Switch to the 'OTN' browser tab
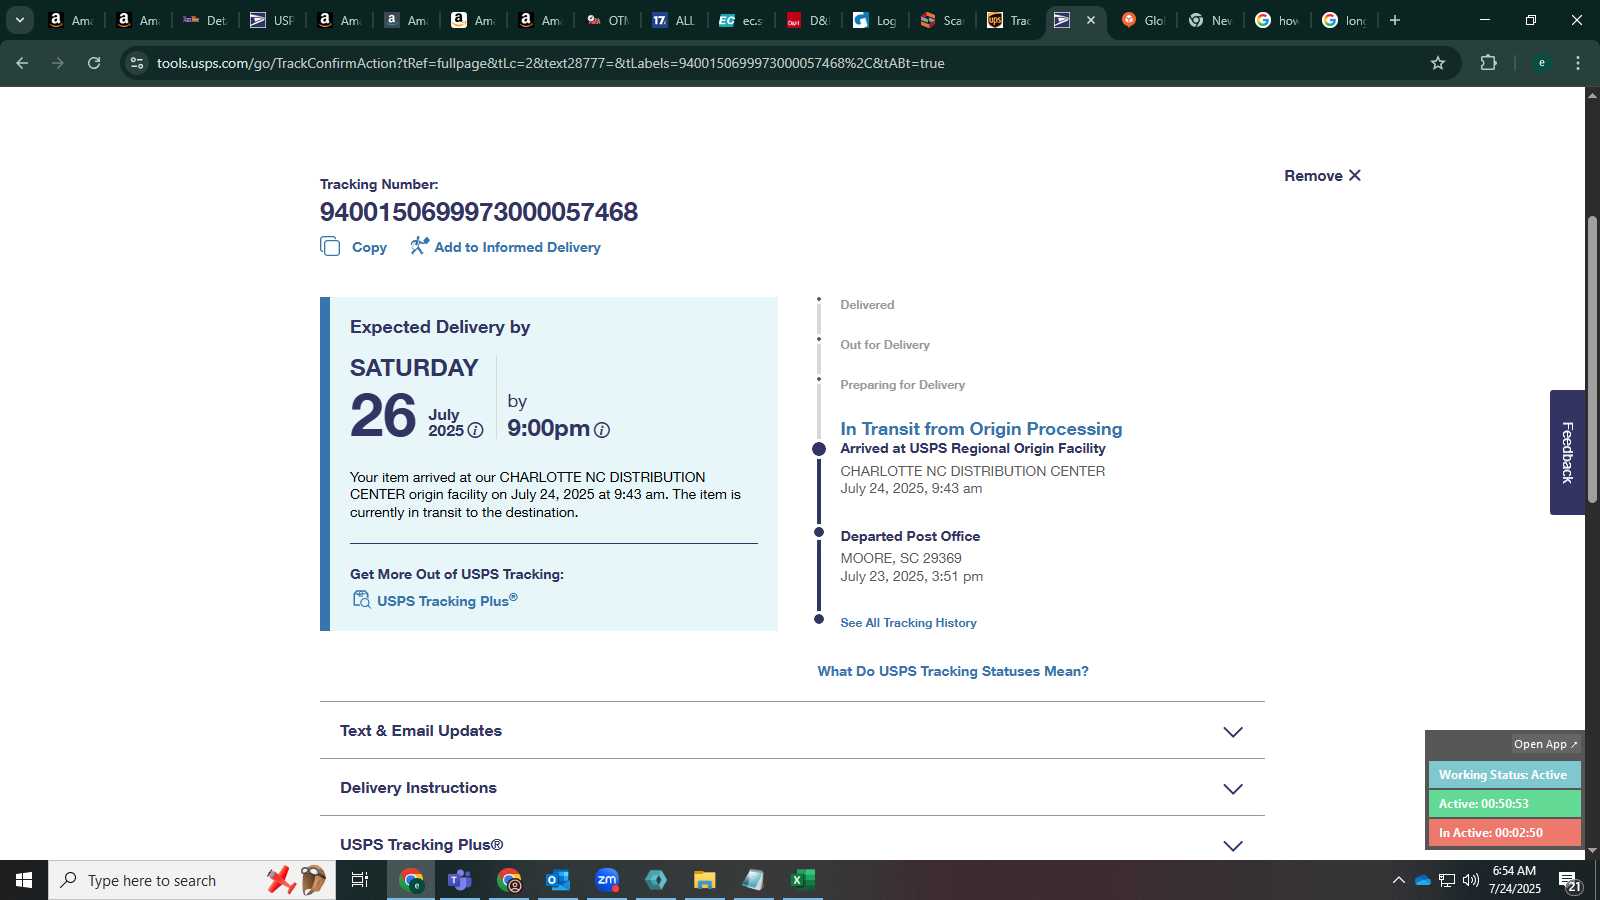Image resolution: width=1600 pixels, height=900 pixels. tap(608, 20)
